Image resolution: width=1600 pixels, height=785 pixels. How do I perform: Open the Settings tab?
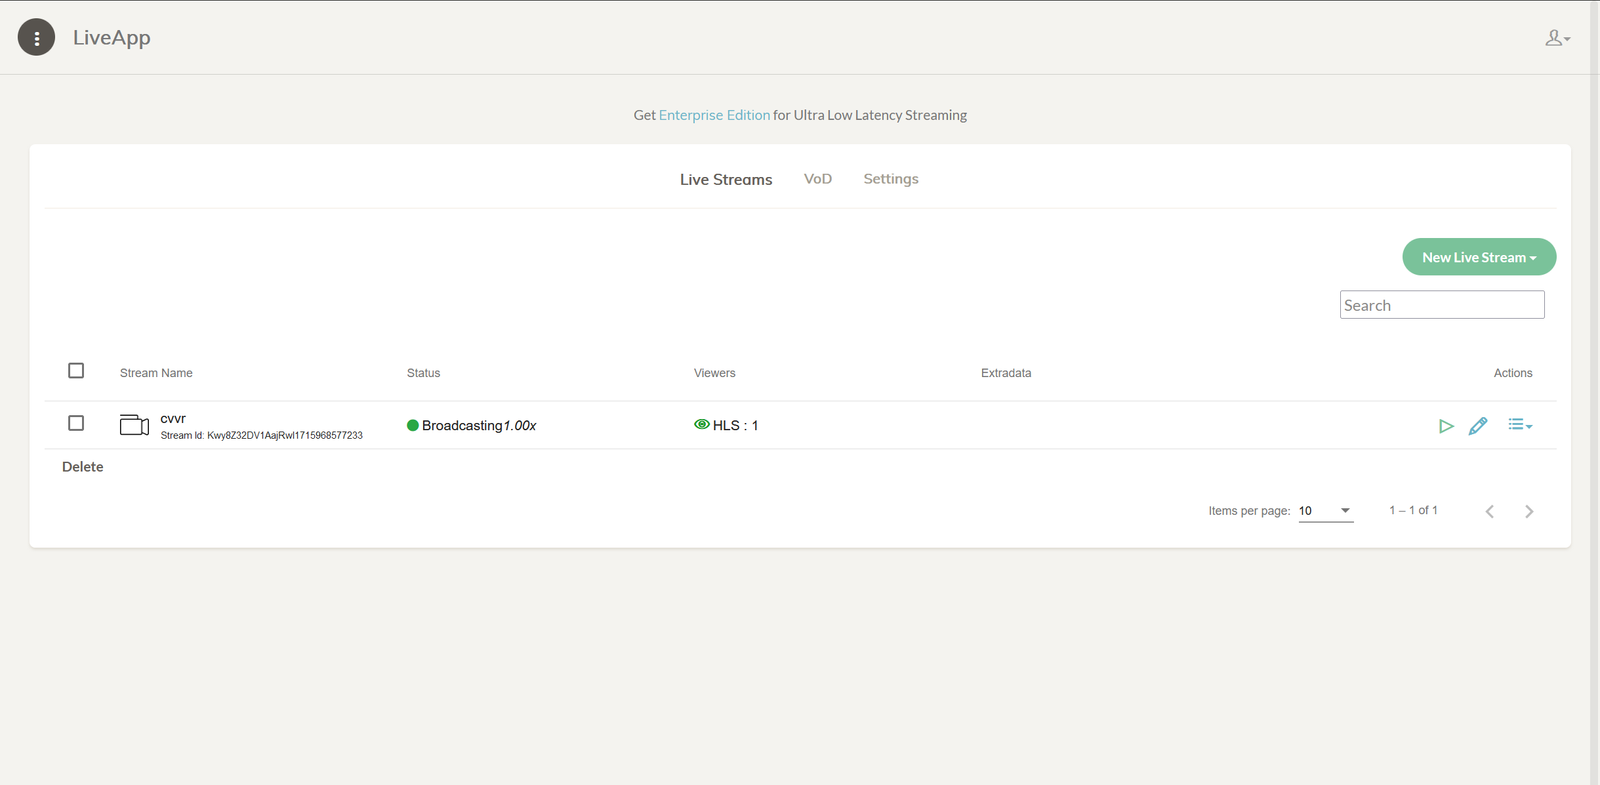[x=890, y=179]
